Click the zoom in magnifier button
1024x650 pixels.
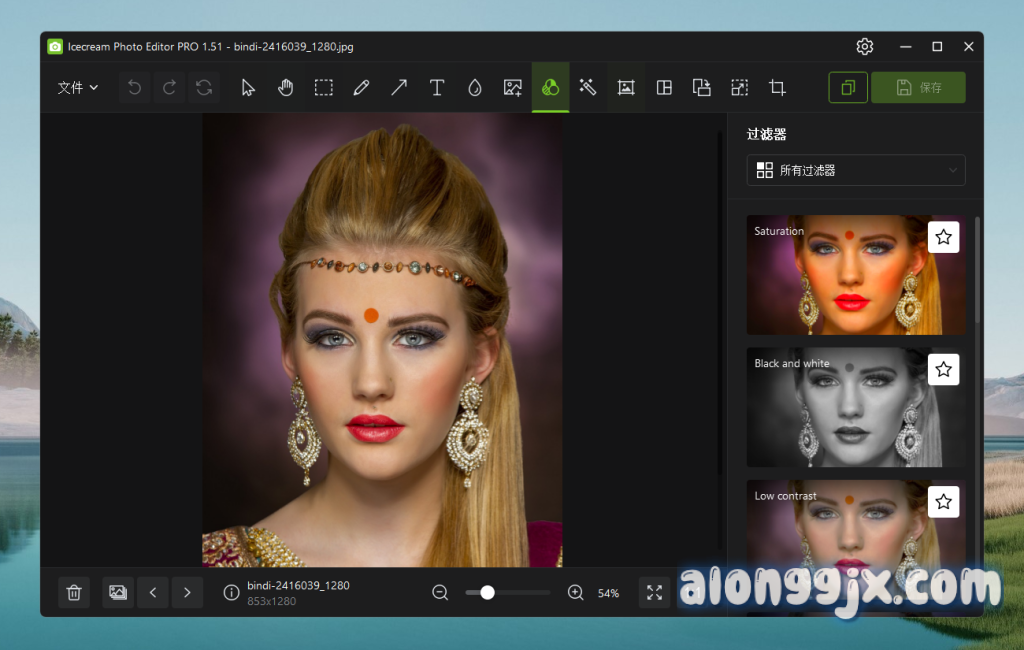point(576,593)
